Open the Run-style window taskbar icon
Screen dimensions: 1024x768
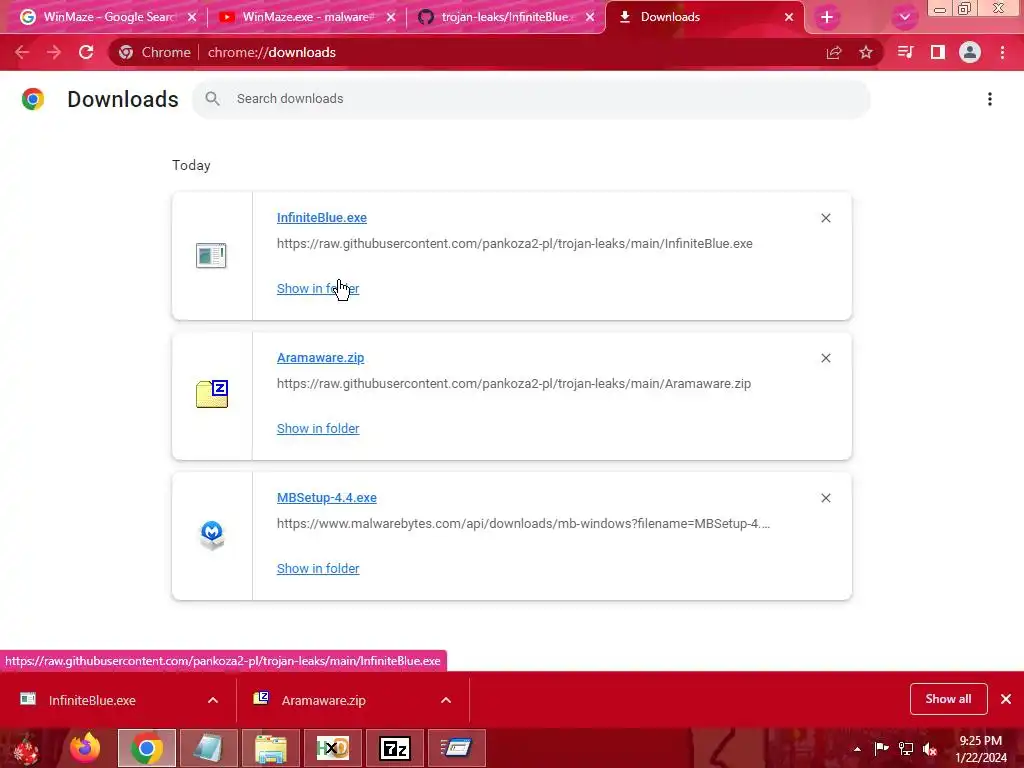[x=456, y=748]
